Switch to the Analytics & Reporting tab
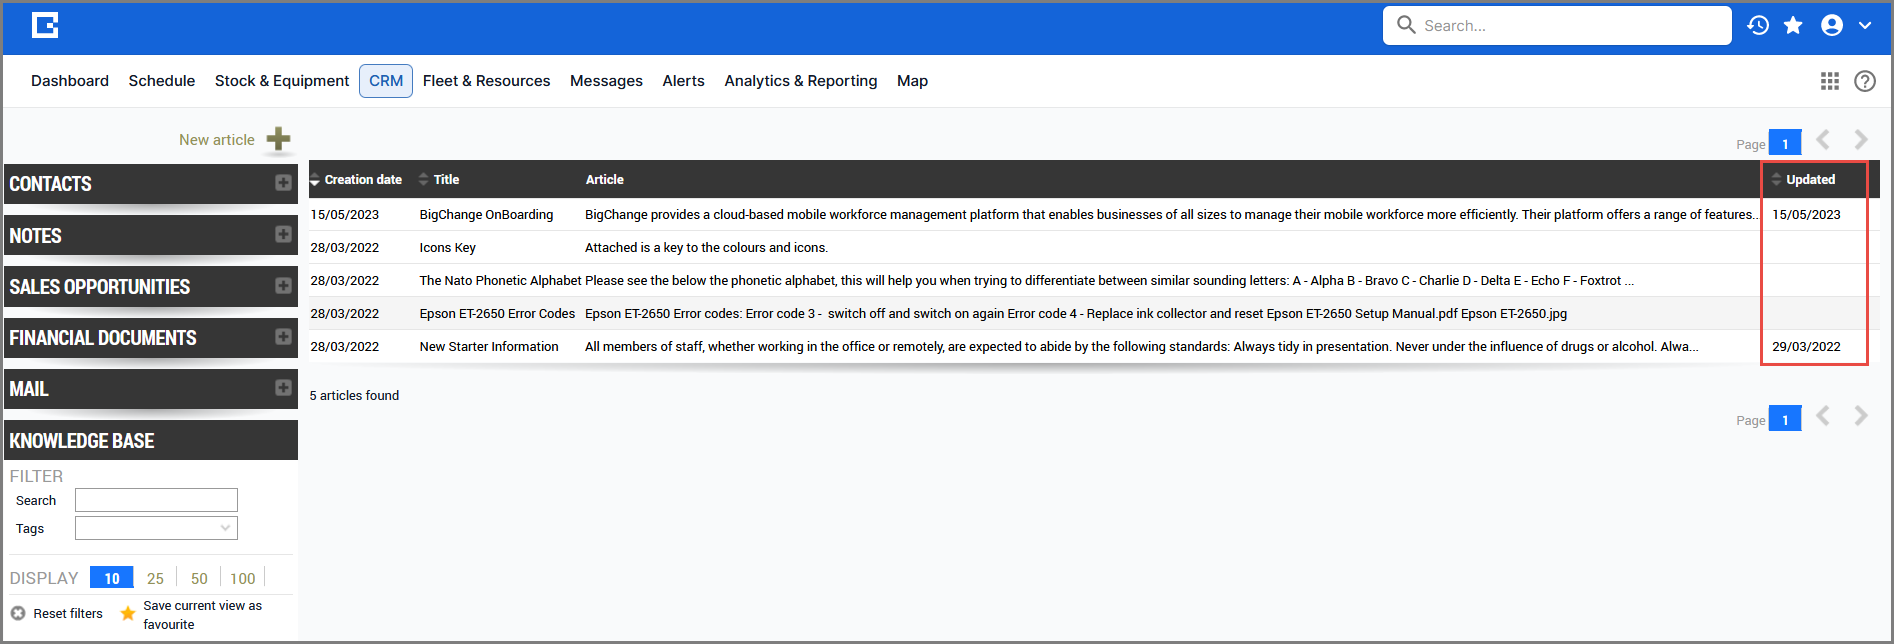Image resolution: width=1894 pixels, height=644 pixels. click(800, 81)
